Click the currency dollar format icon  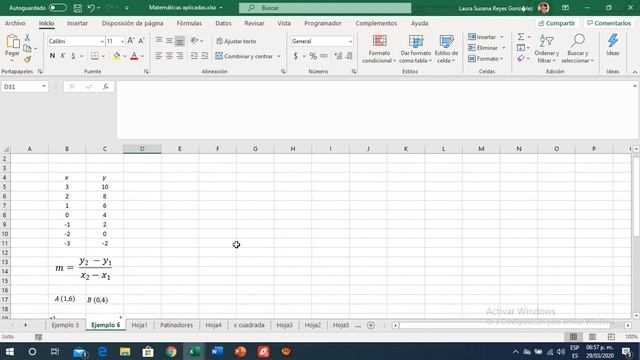[x=296, y=56]
